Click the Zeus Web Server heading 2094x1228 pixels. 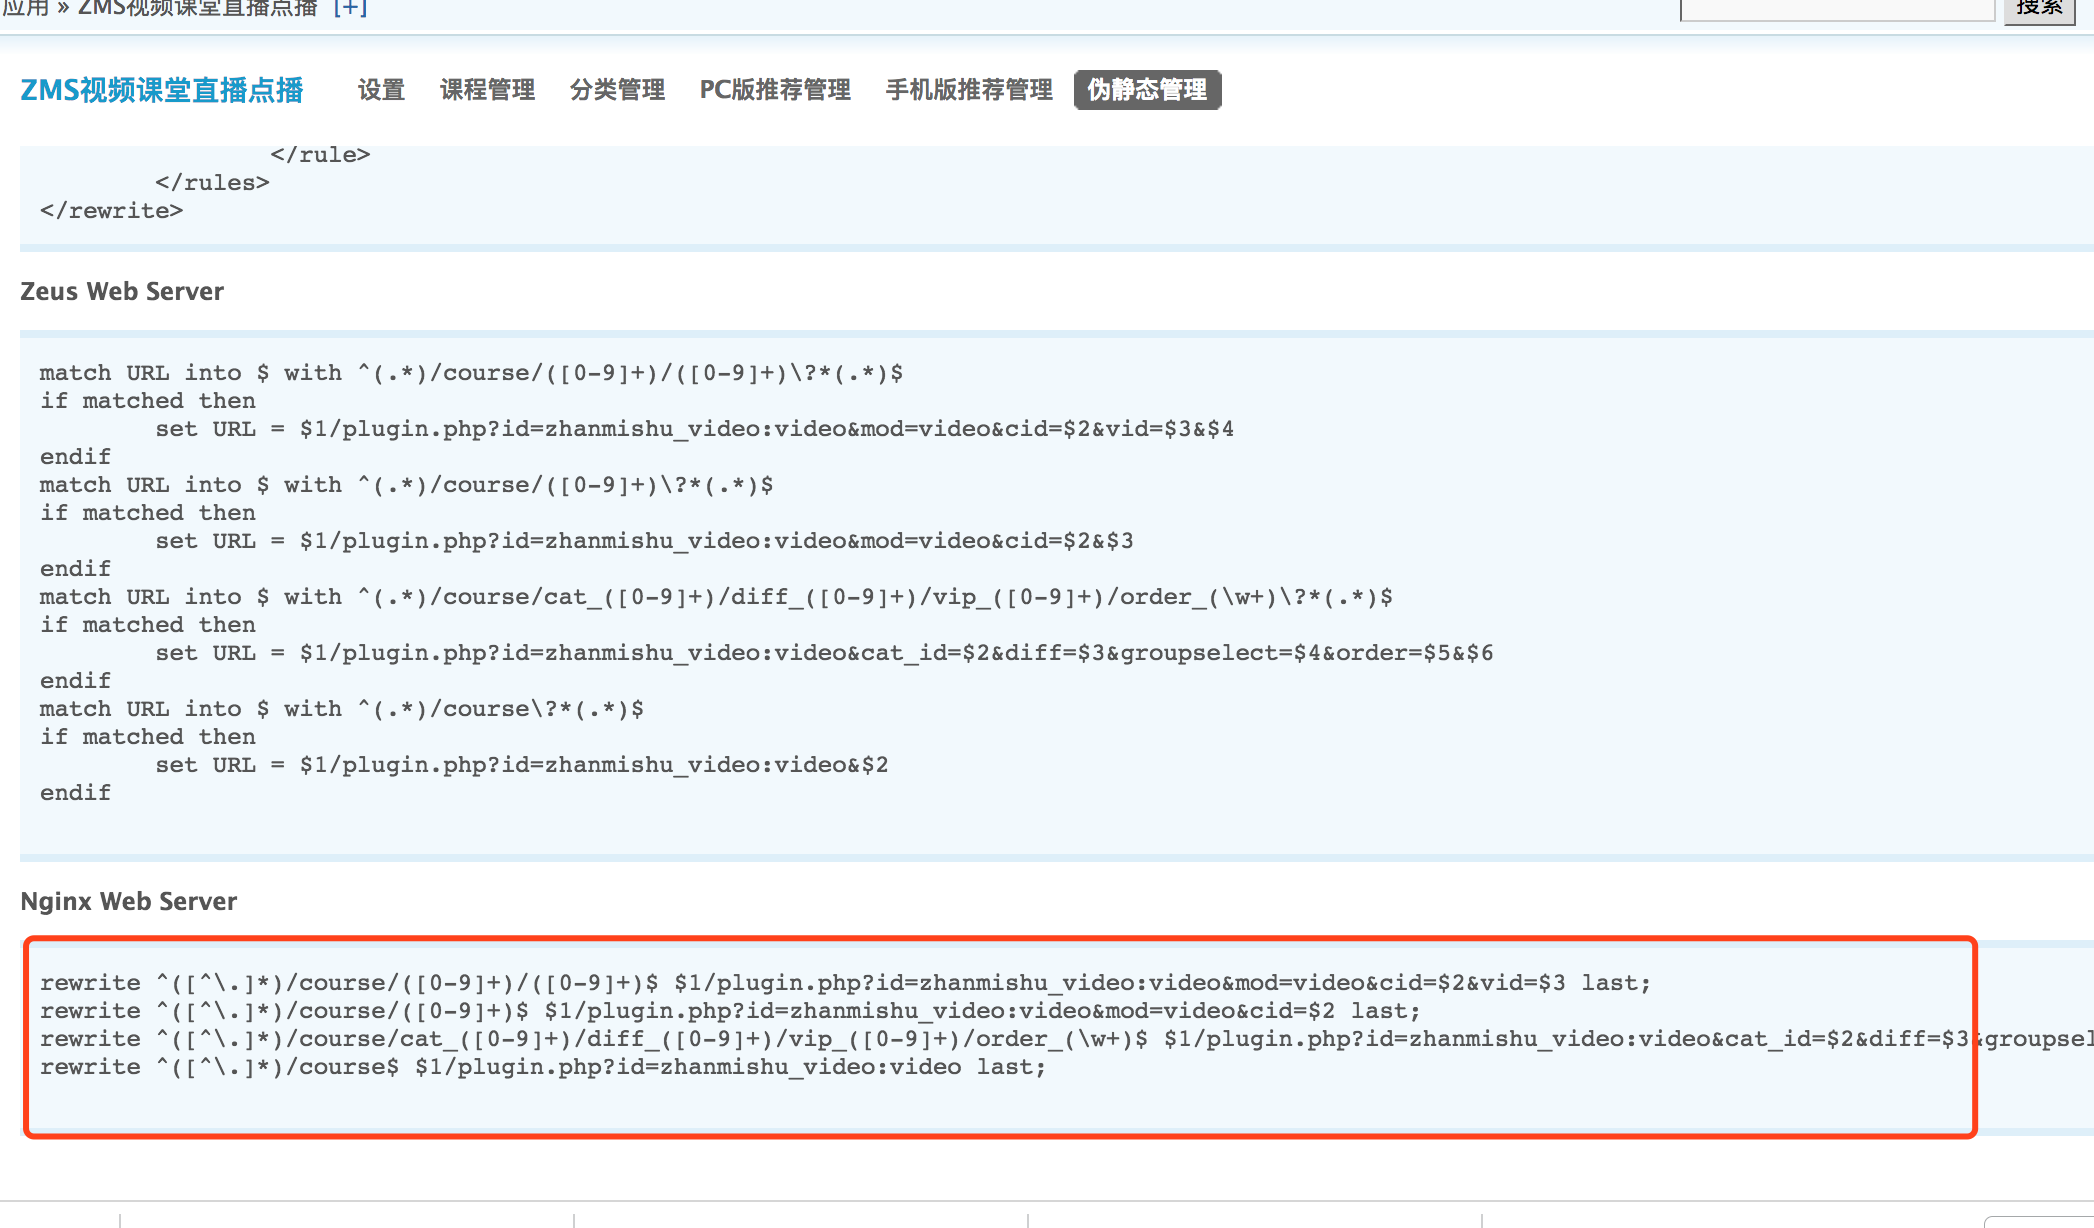[x=122, y=291]
